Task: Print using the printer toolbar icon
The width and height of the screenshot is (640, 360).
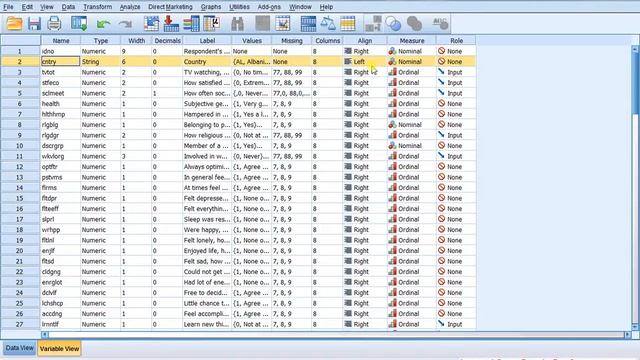Action: 54,24
